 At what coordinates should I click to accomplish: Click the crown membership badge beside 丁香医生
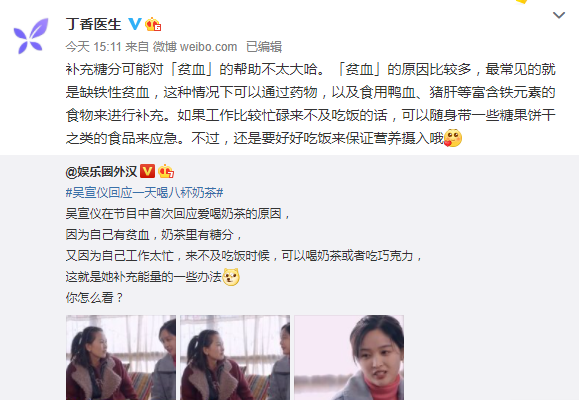pyautogui.click(x=153, y=24)
